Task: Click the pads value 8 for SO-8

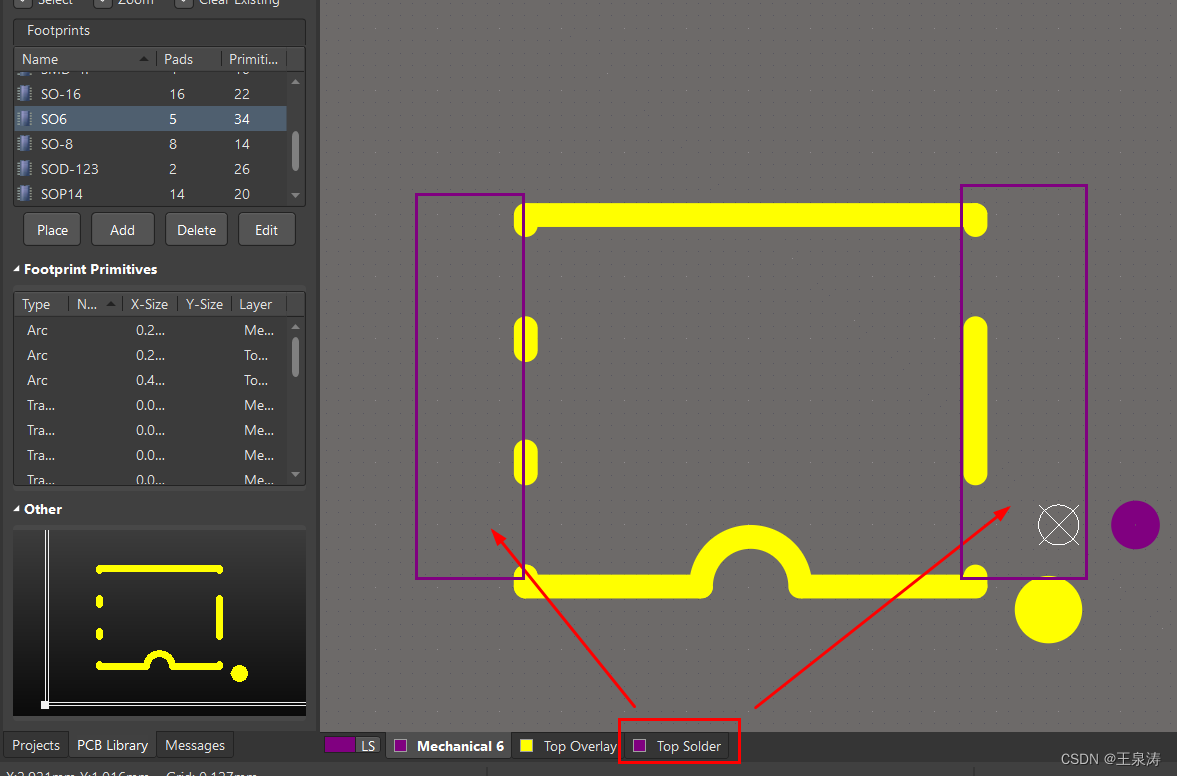Action: (173, 143)
